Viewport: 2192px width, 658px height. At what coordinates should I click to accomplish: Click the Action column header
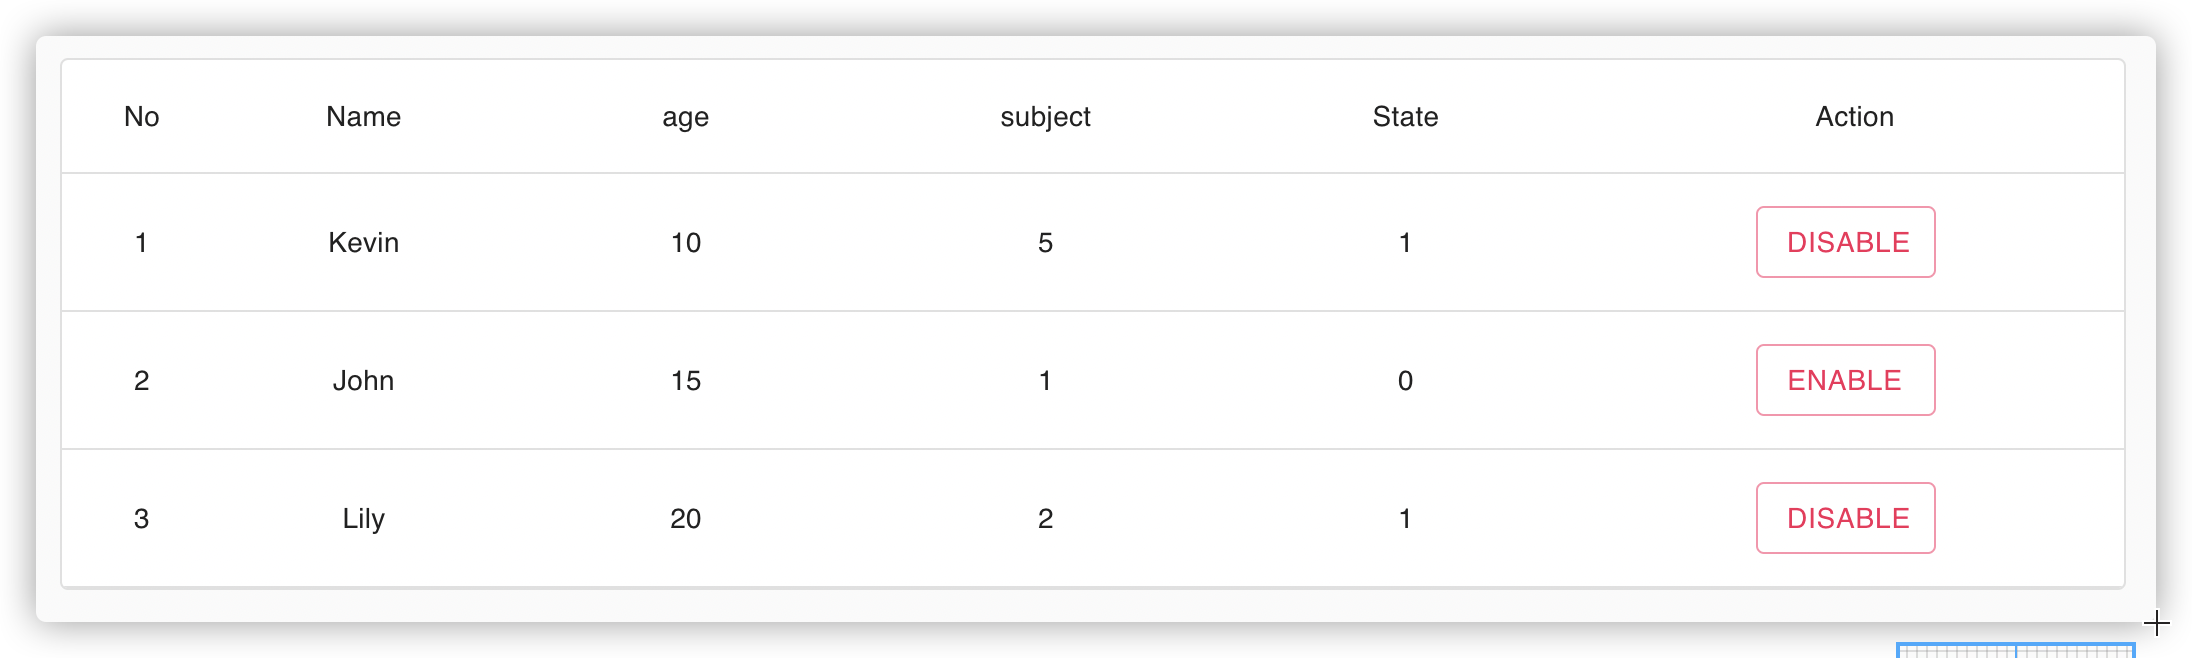[1854, 116]
